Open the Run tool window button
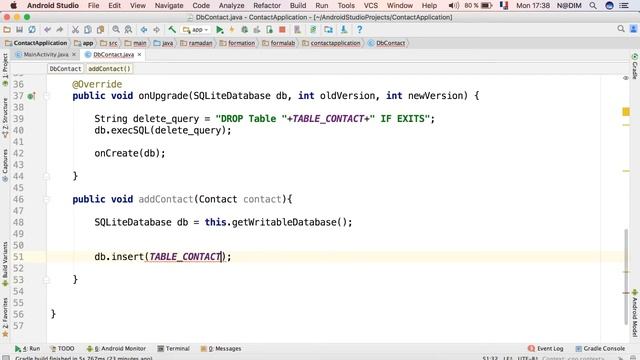This screenshot has width=640, height=360. point(27,349)
